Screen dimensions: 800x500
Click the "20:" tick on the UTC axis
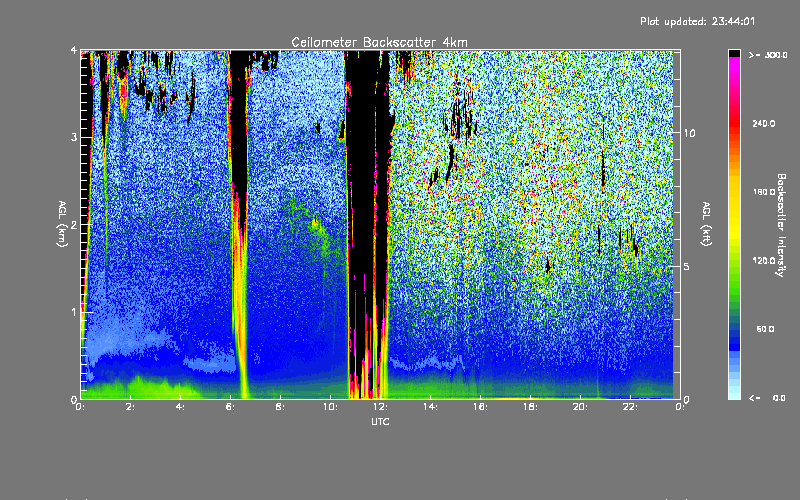tap(580, 407)
